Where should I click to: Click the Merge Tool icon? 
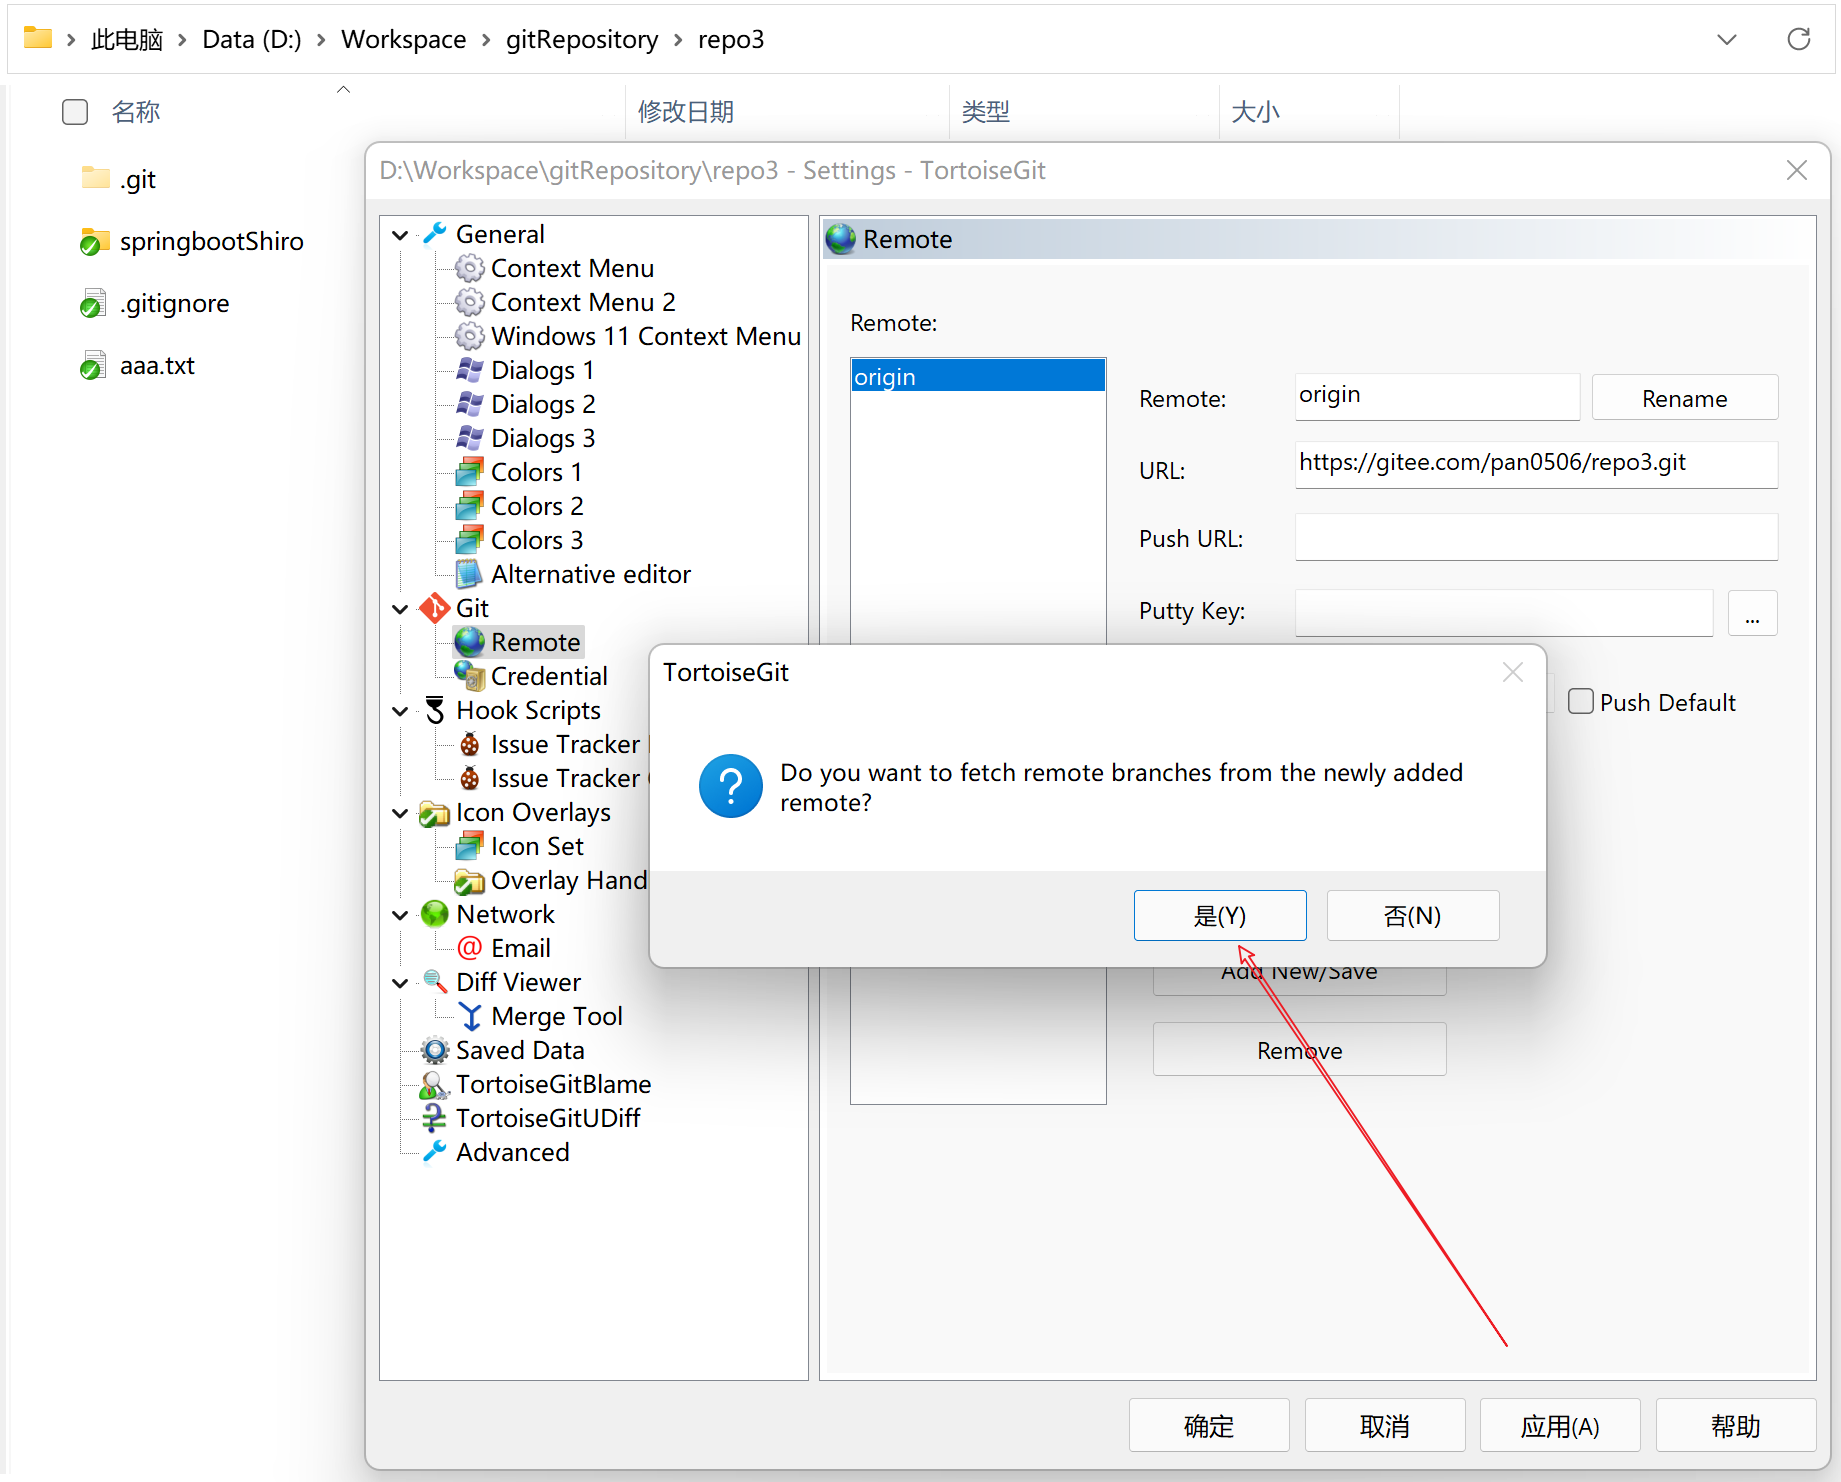pos(469,1016)
